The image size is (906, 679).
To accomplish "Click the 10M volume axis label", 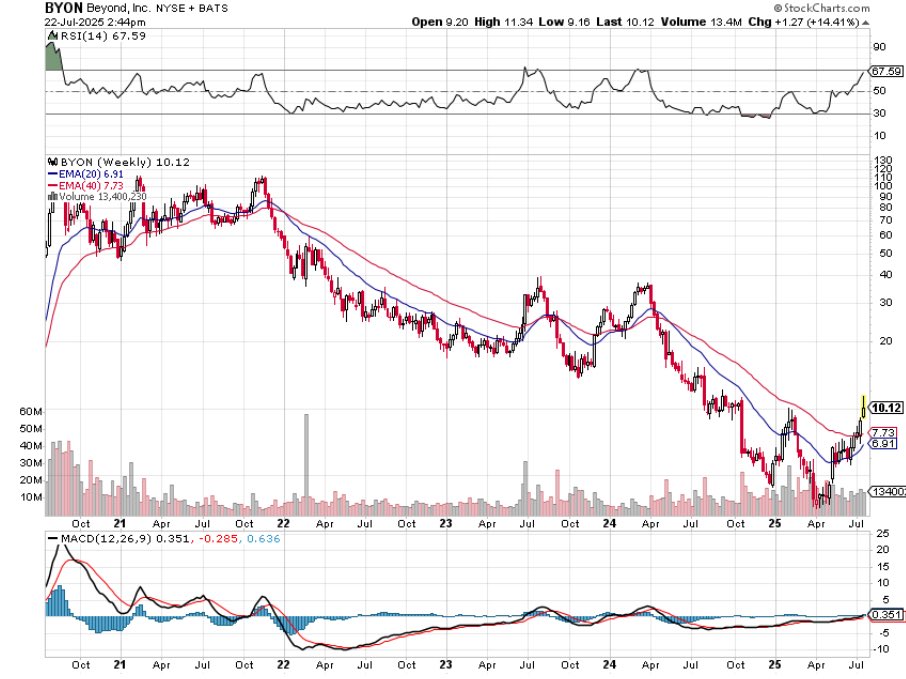I will tap(31, 498).
